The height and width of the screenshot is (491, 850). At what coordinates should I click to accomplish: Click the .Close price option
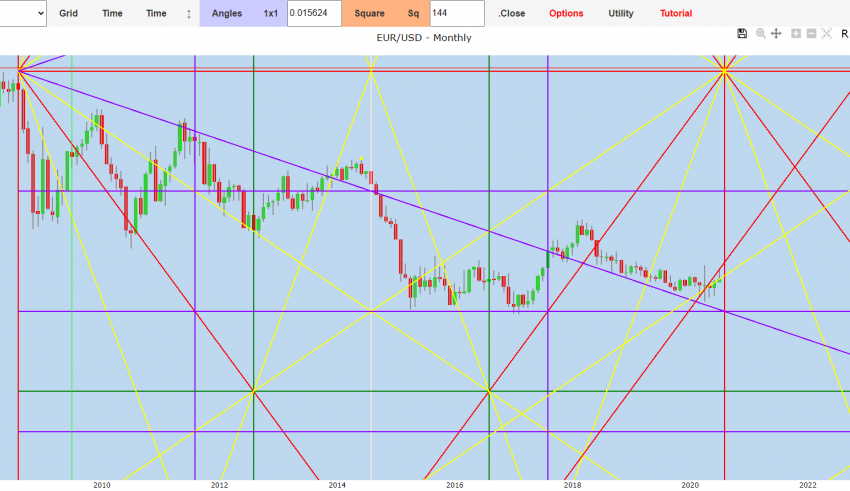511,13
